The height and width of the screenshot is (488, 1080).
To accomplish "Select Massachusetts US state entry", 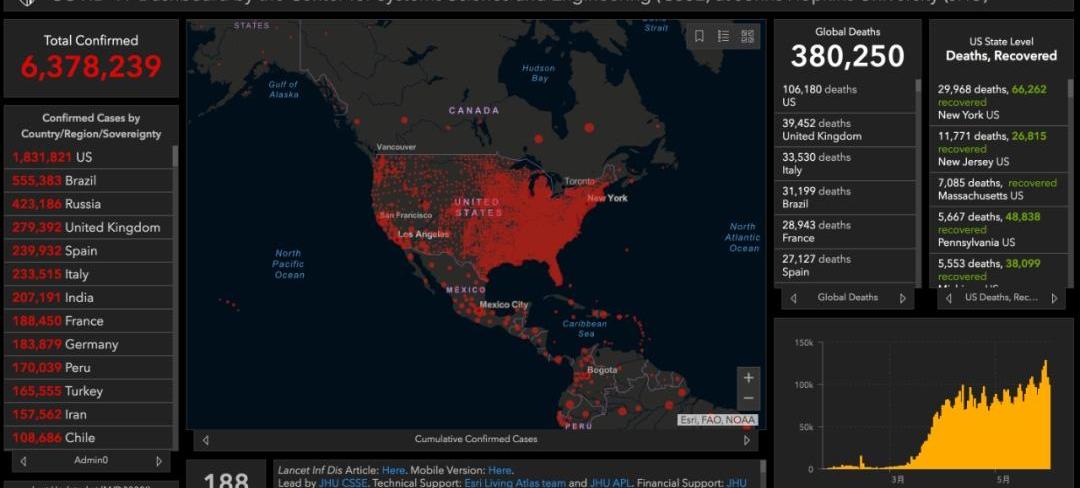I will (x=1001, y=189).
